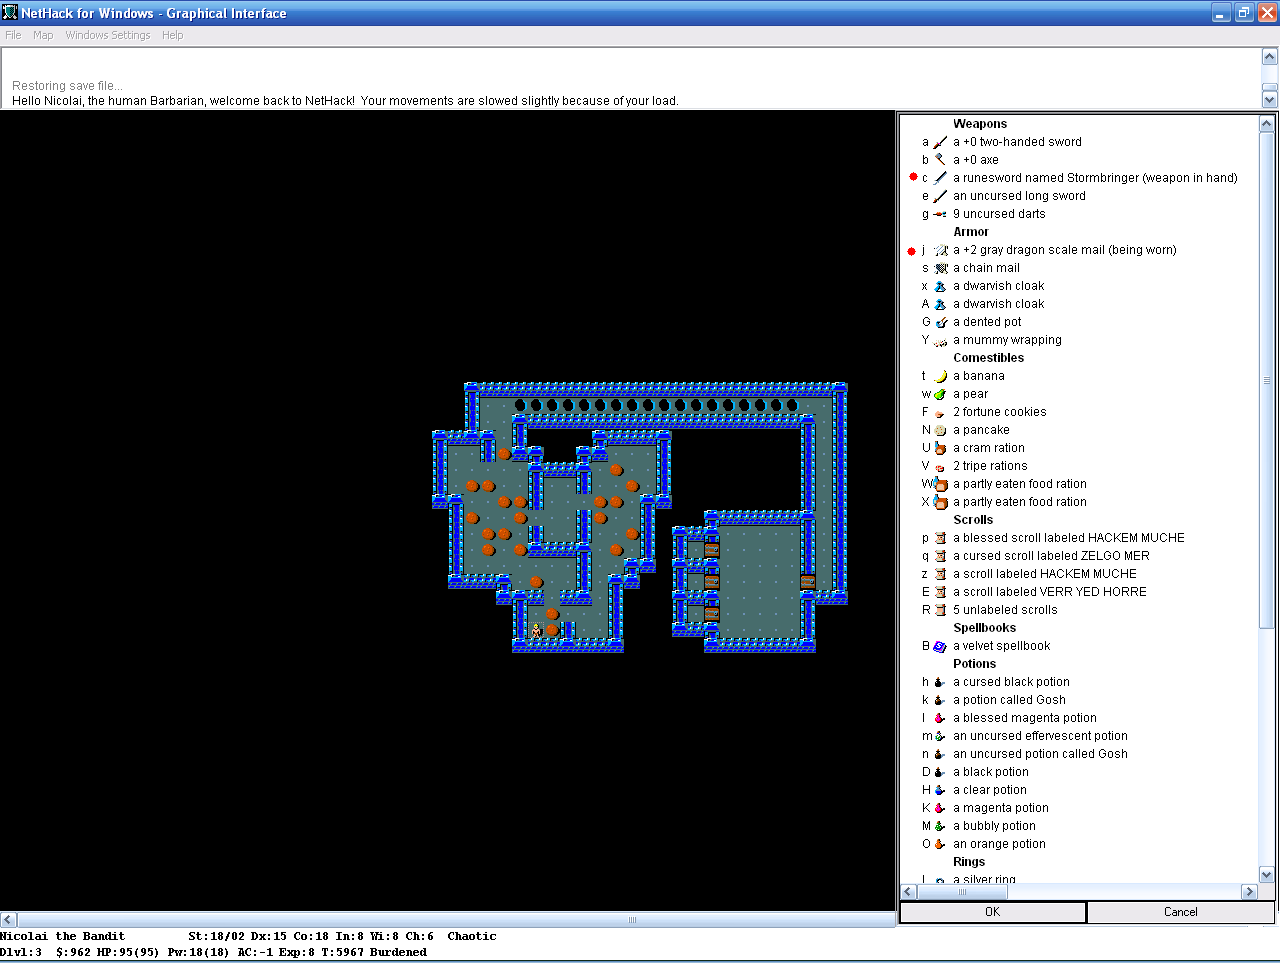Click the dented pot icon
The height and width of the screenshot is (963, 1280).
940,322
